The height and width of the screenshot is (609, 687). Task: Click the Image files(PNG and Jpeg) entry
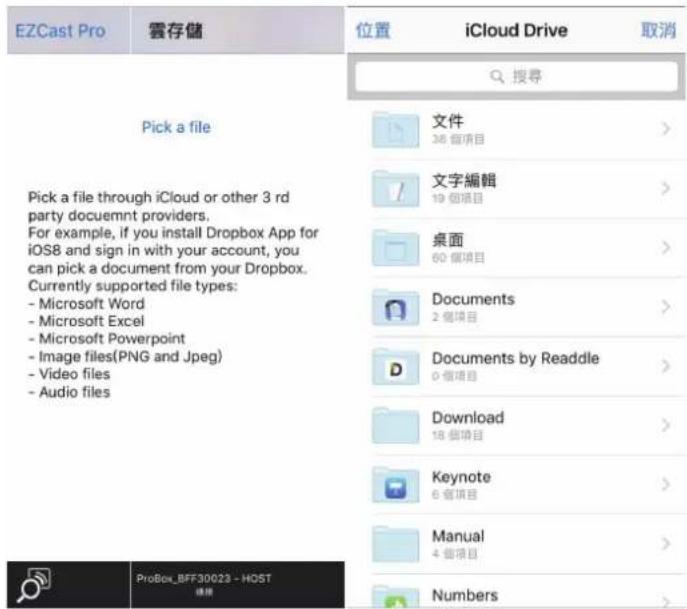point(126,357)
